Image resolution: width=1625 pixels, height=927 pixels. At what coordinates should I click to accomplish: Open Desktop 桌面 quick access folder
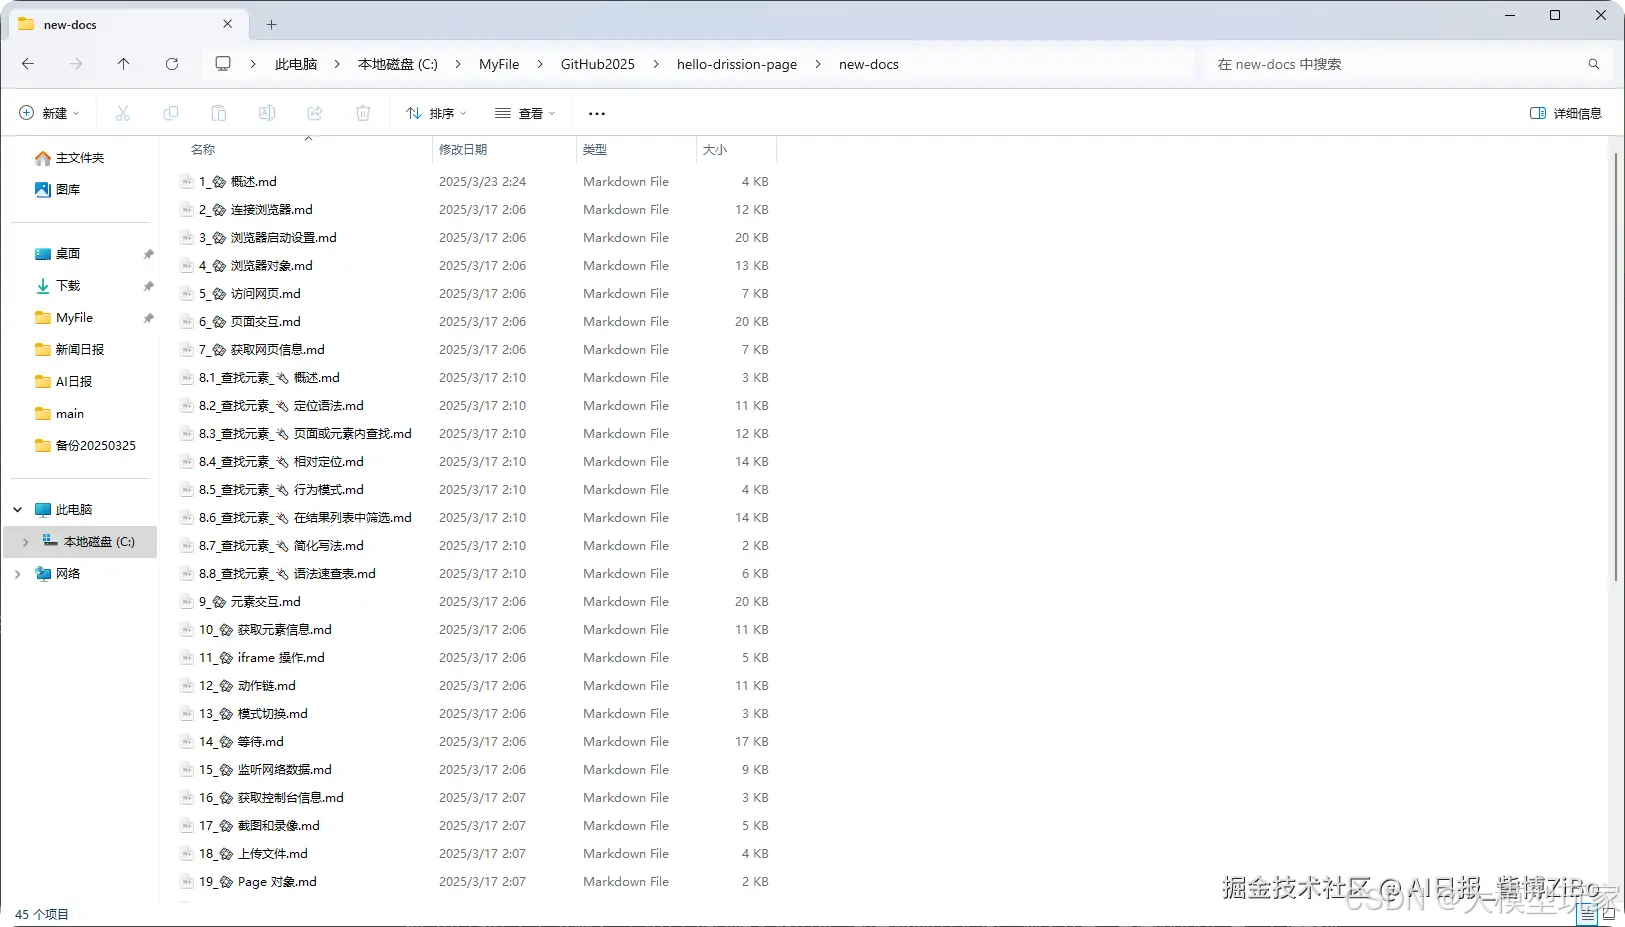tap(57, 254)
